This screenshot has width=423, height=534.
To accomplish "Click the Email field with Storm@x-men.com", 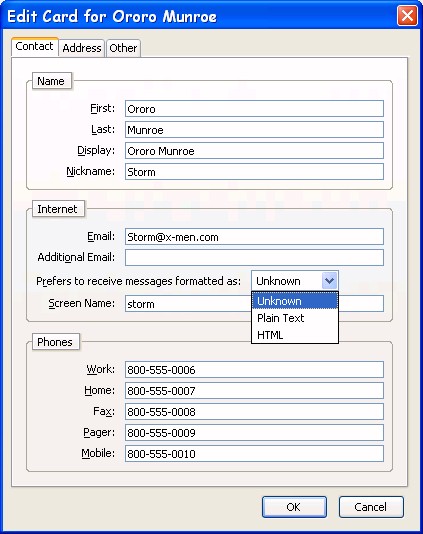I will click(x=254, y=237).
